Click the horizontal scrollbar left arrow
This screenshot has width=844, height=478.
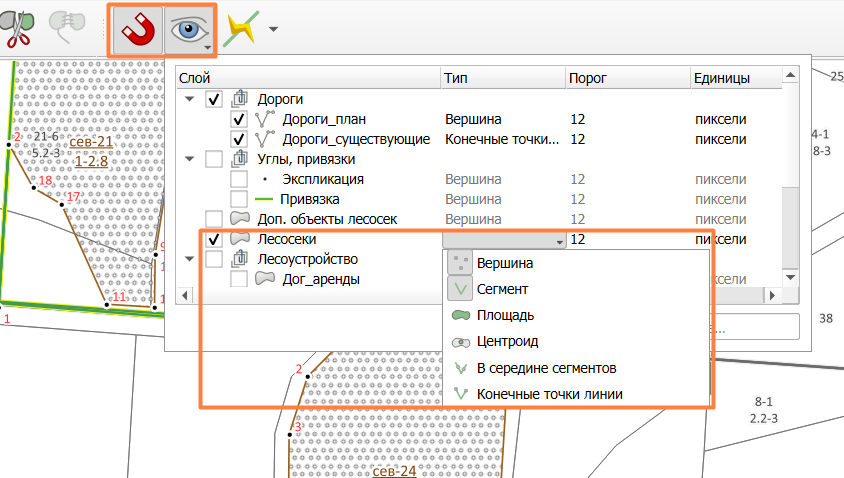[x=185, y=295]
